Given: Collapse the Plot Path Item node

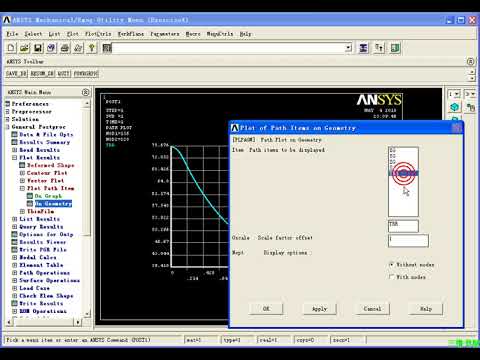Looking at the screenshot, I should tap(22, 188).
